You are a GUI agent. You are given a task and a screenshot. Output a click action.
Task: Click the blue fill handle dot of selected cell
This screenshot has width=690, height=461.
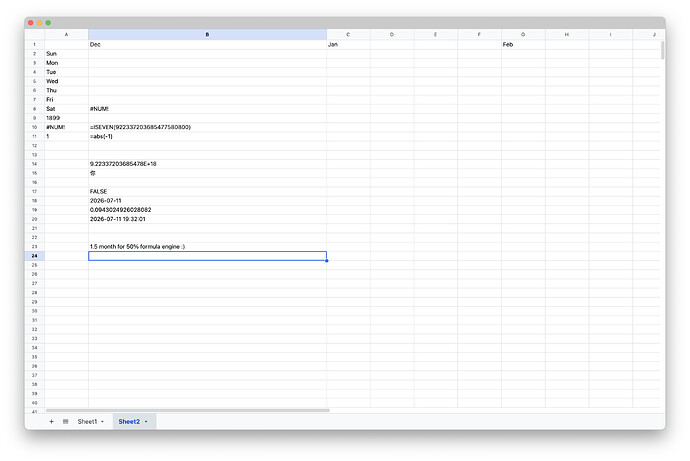click(327, 260)
